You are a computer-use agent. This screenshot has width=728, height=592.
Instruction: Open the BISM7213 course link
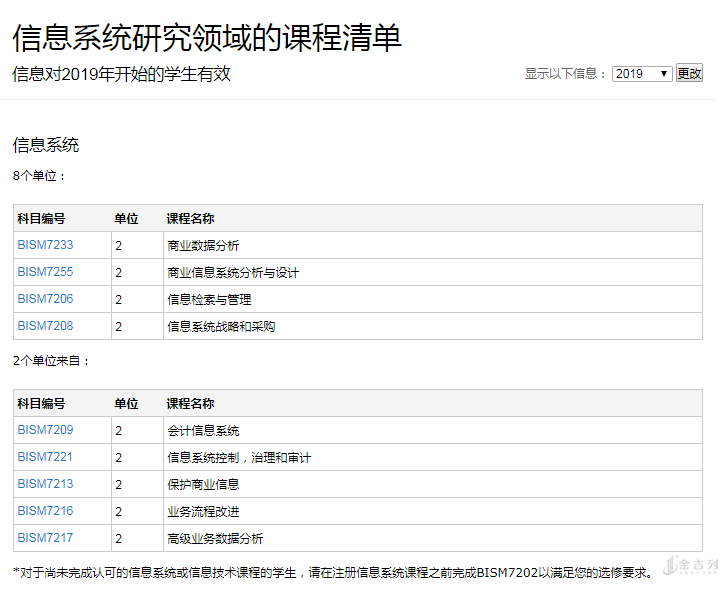tap(45, 484)
